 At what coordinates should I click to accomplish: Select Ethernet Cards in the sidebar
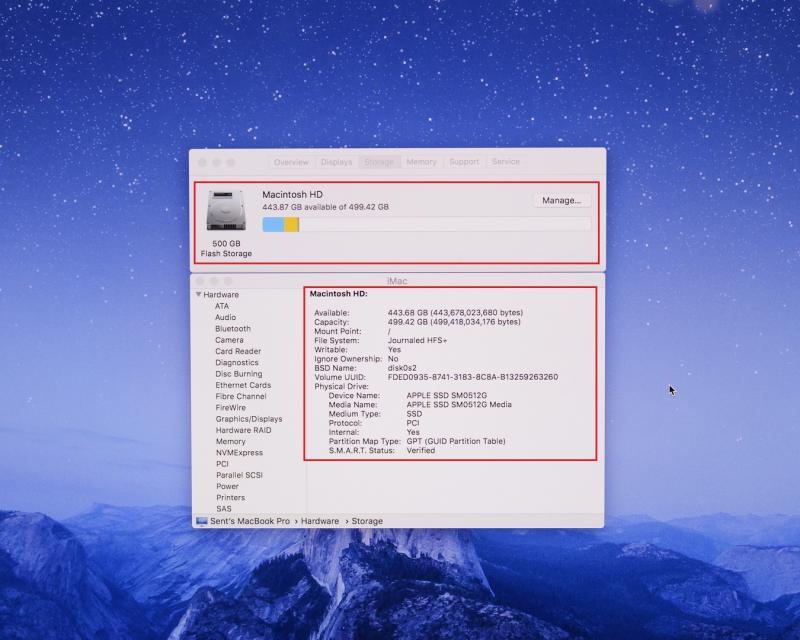(243, 385)
